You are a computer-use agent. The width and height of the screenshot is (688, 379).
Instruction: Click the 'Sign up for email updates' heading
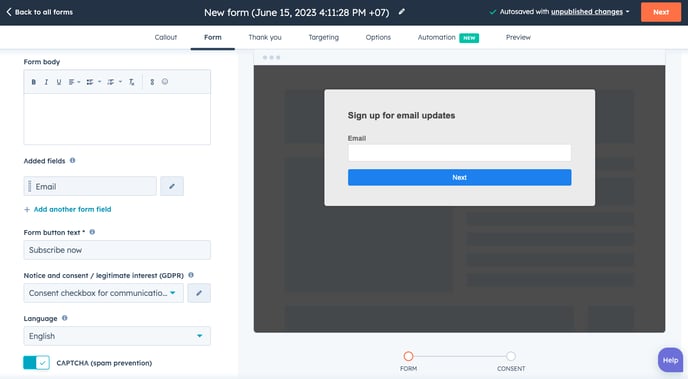[401, 115]
